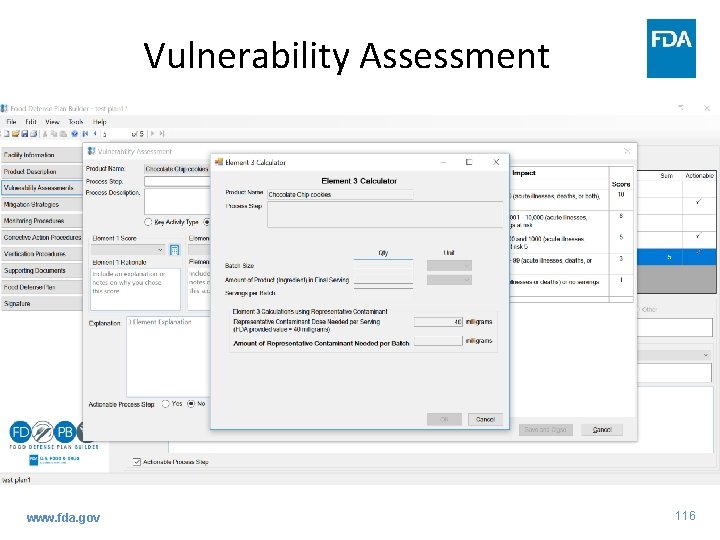Select the Key Activity Type radio button

coord(148,222)
